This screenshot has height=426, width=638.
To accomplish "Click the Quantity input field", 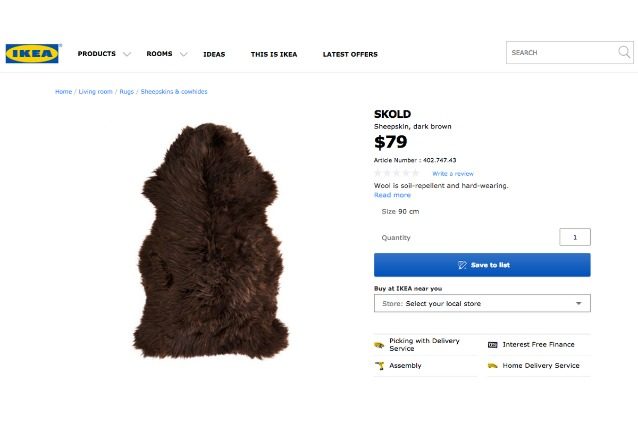I will [575, 237].
